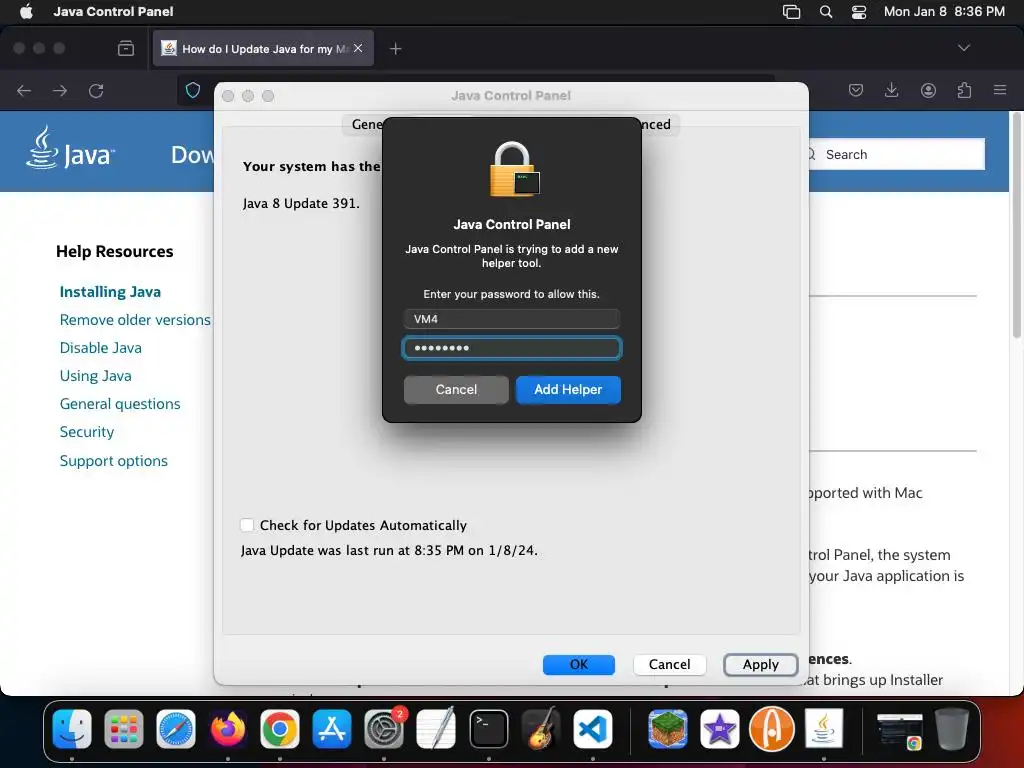
Task: Switch to the General tab
Action: pyautogui.click(x=364, y=124)
